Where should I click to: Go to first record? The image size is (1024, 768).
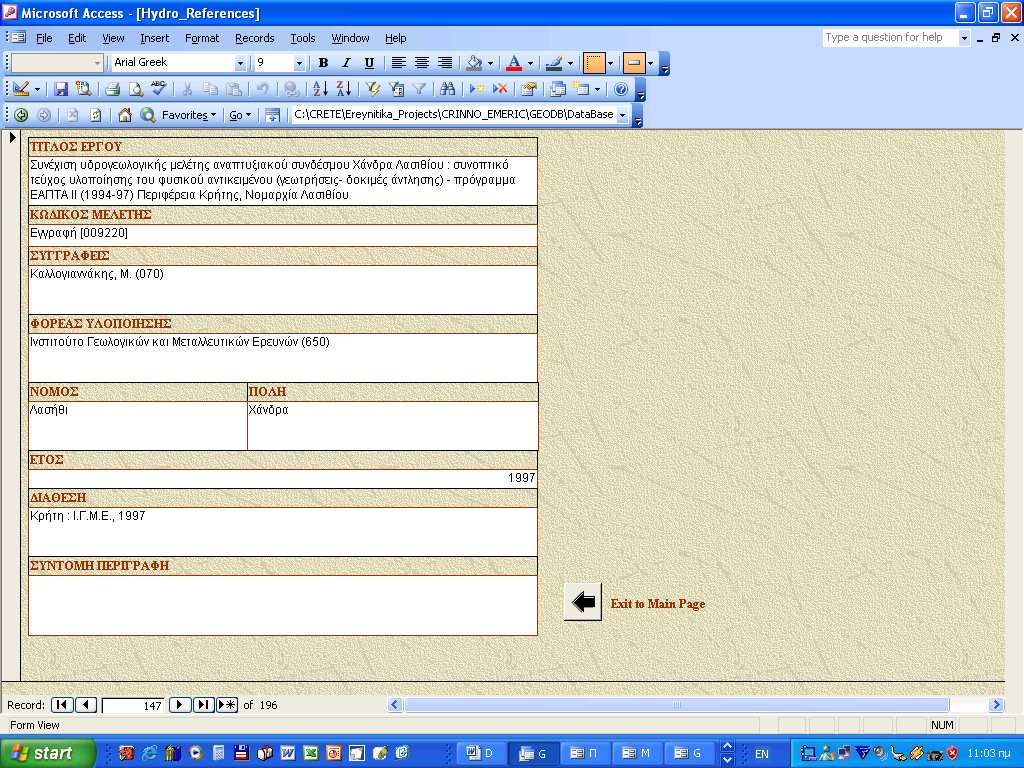point(61,705)
